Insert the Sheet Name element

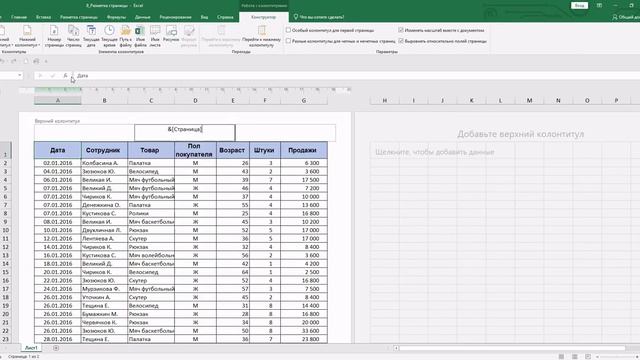(x=155, y=36)
